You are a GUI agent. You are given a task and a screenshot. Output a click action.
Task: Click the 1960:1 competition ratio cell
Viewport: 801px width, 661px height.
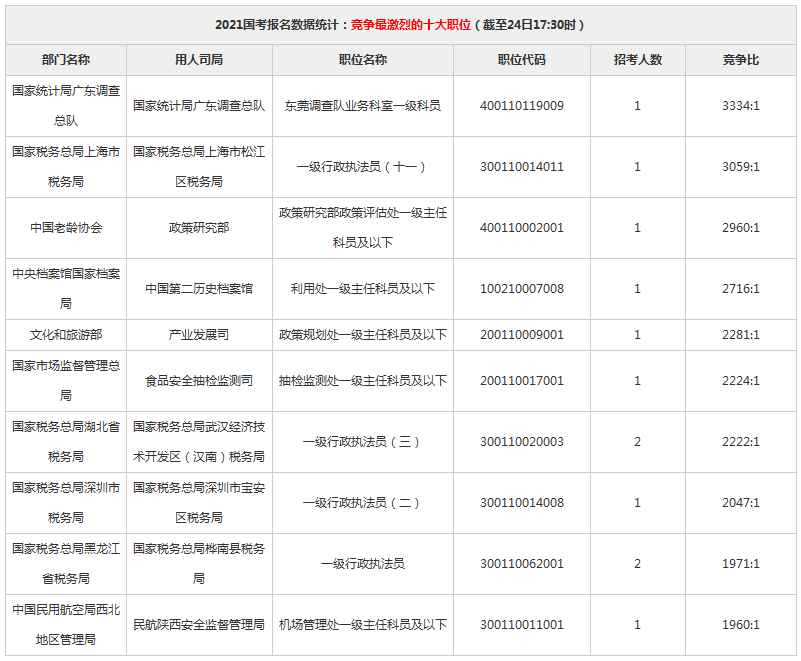tap(740, 624)
